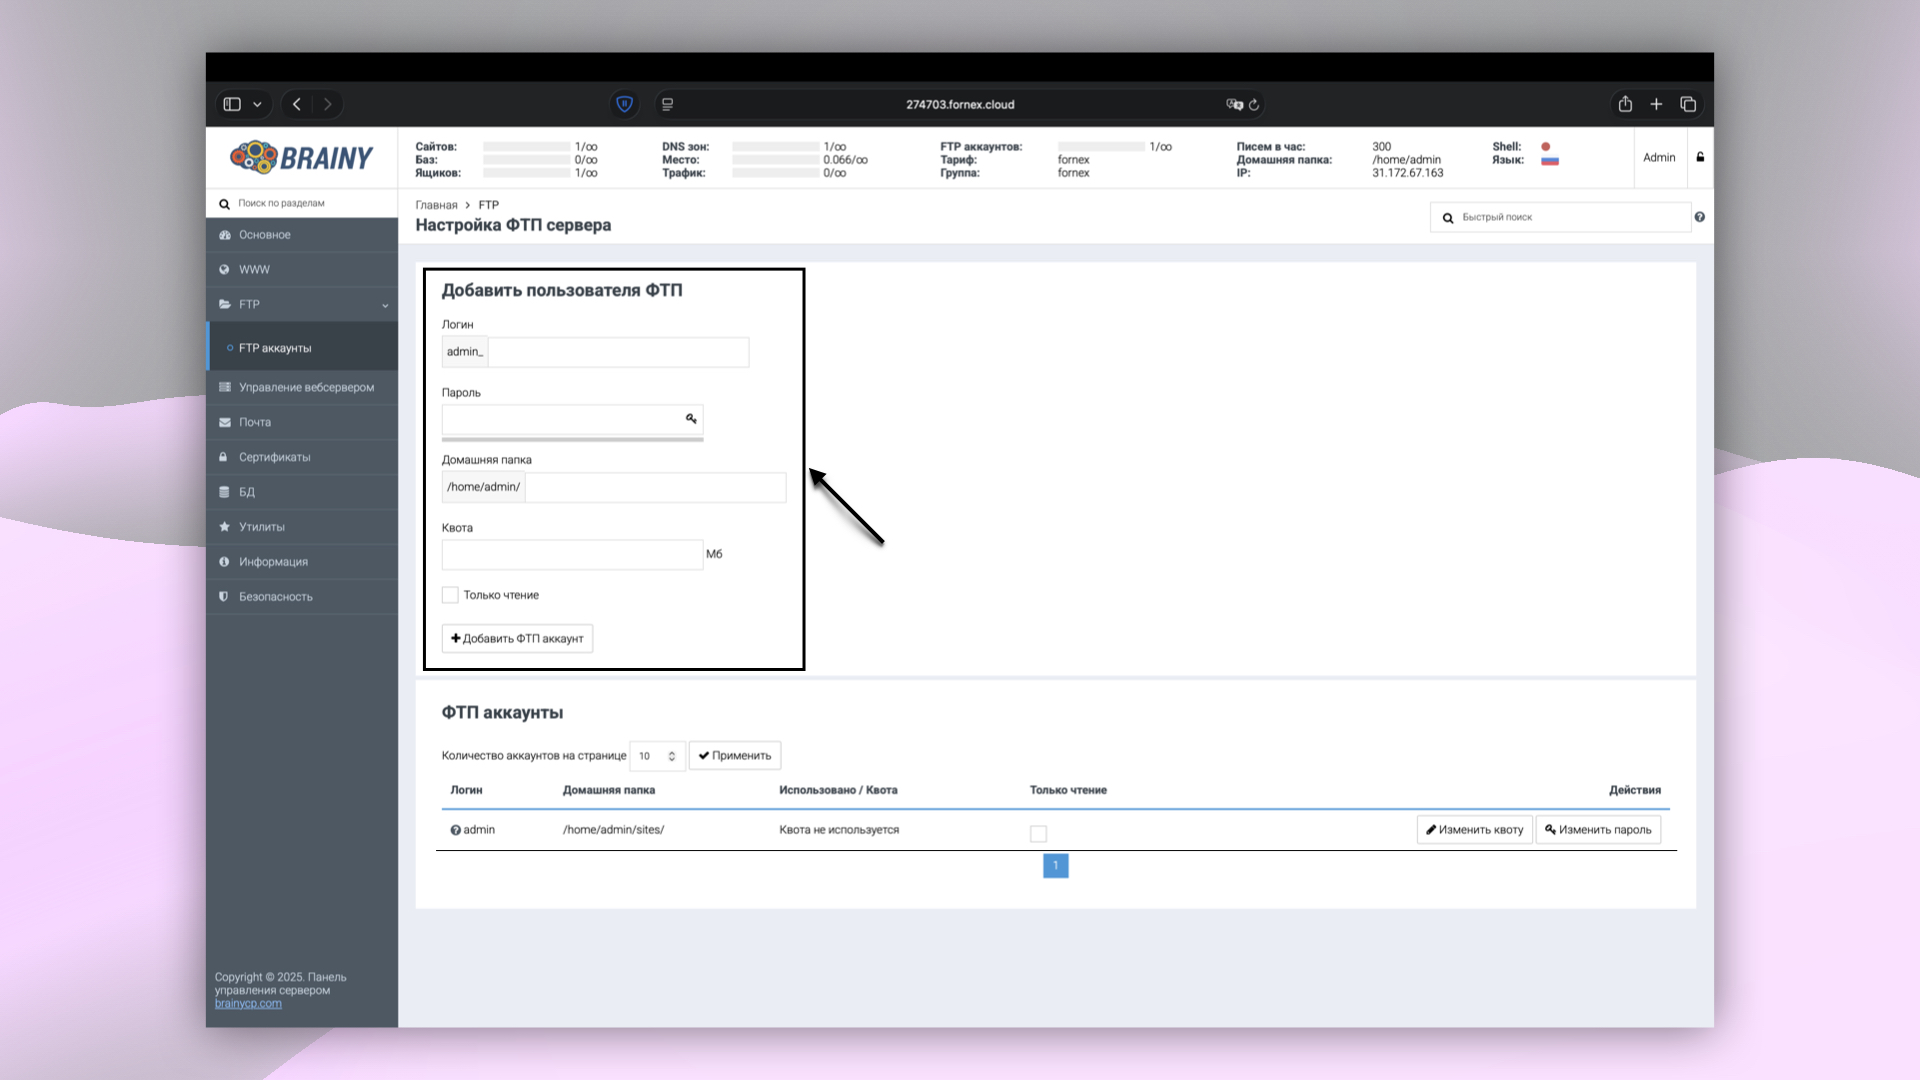
Task: Open a new browser tab
Action: [1656, 104]
